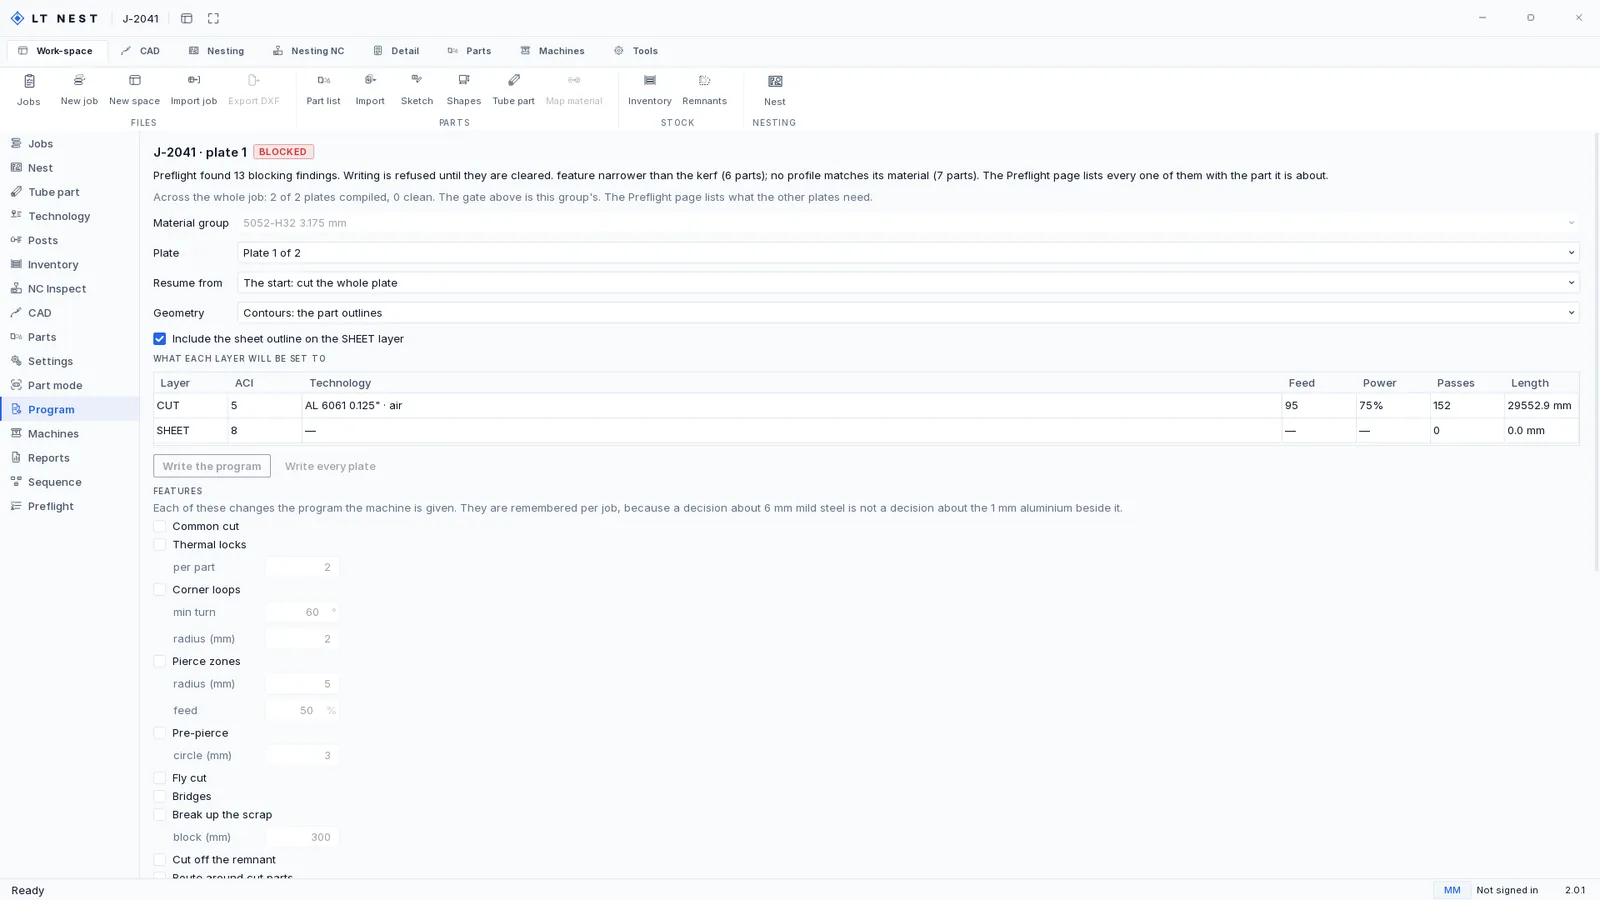Viewport: 1600px width, 900px height.
Task: Open the Part list tool
Action: 323,89
